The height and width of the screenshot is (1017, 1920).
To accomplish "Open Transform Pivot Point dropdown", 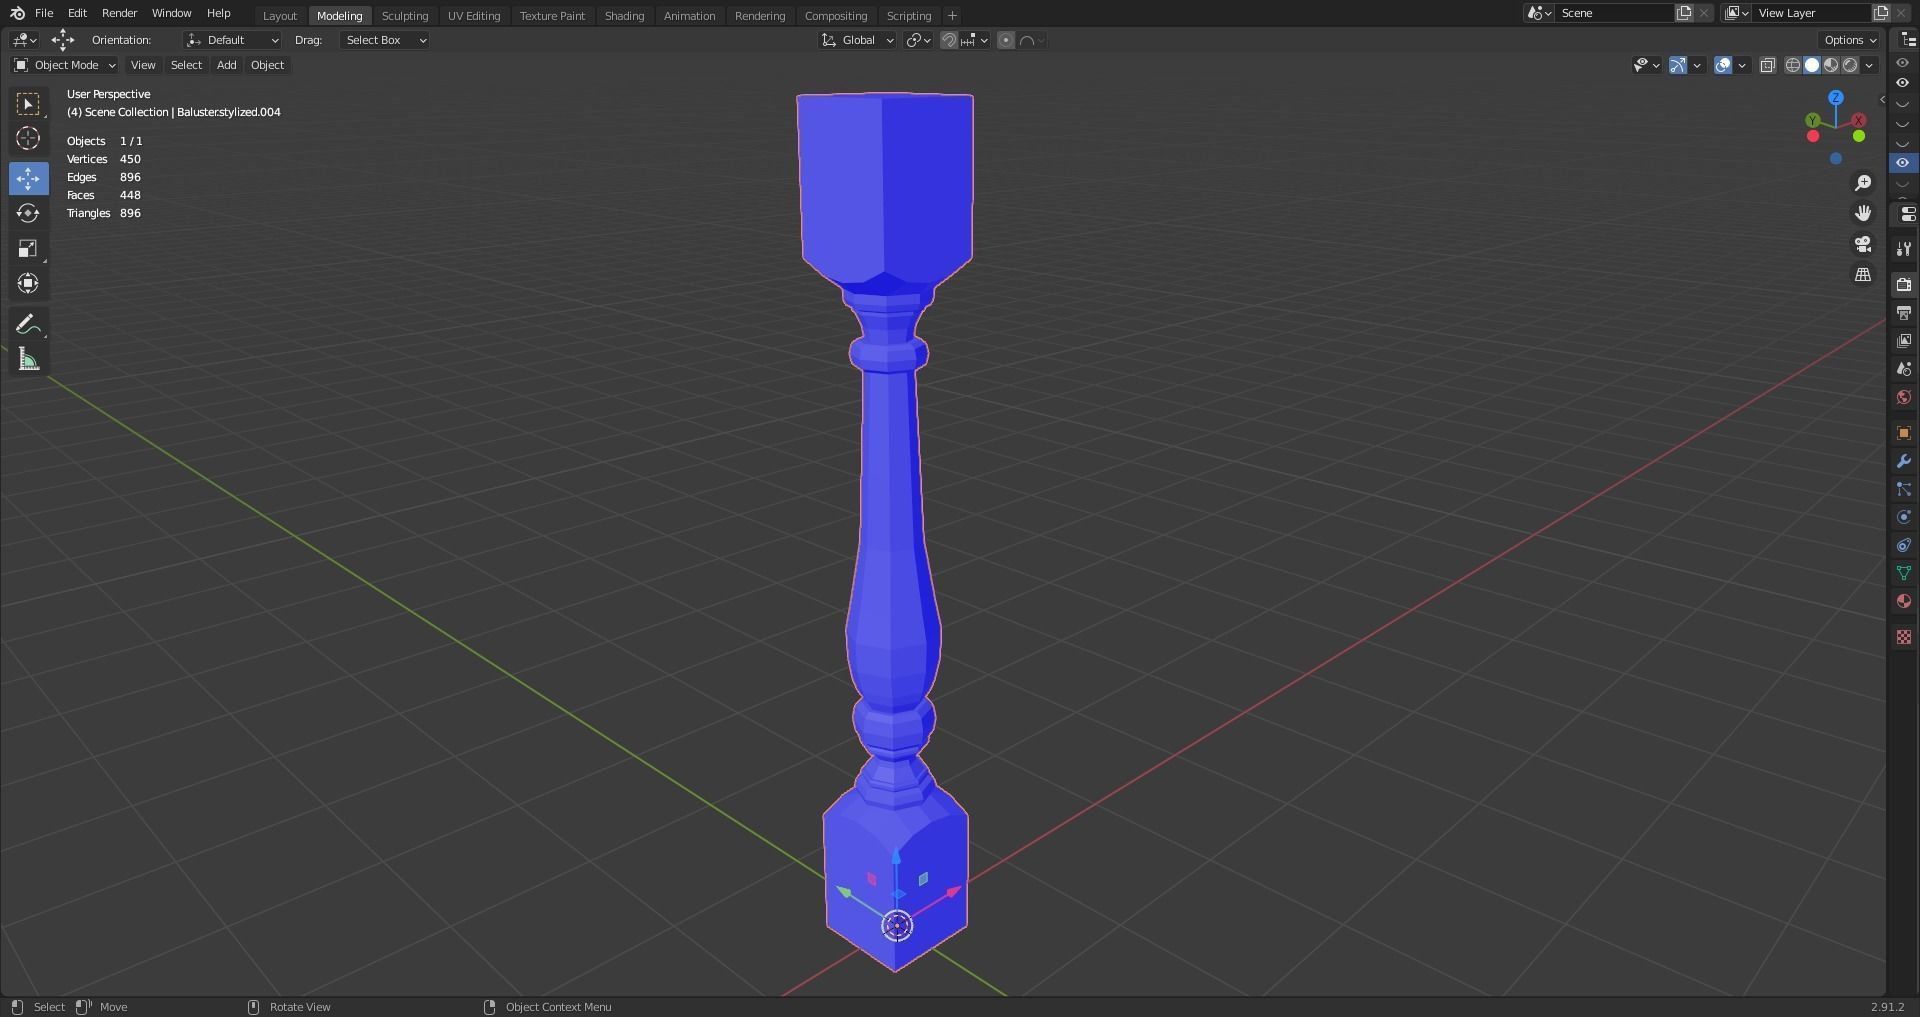I will tap(919, 40).
